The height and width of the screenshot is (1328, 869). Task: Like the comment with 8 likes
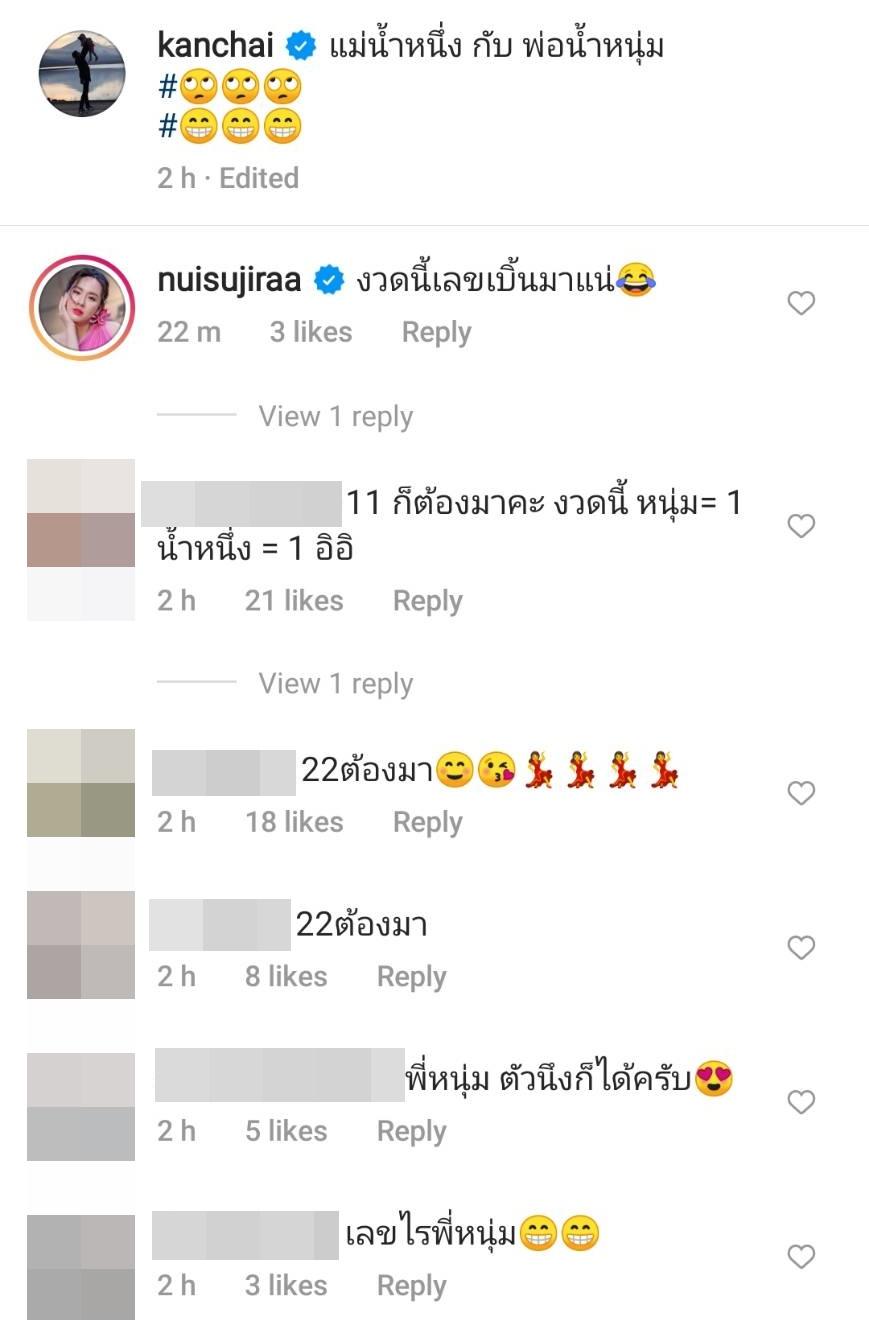(x=801, y=947)
